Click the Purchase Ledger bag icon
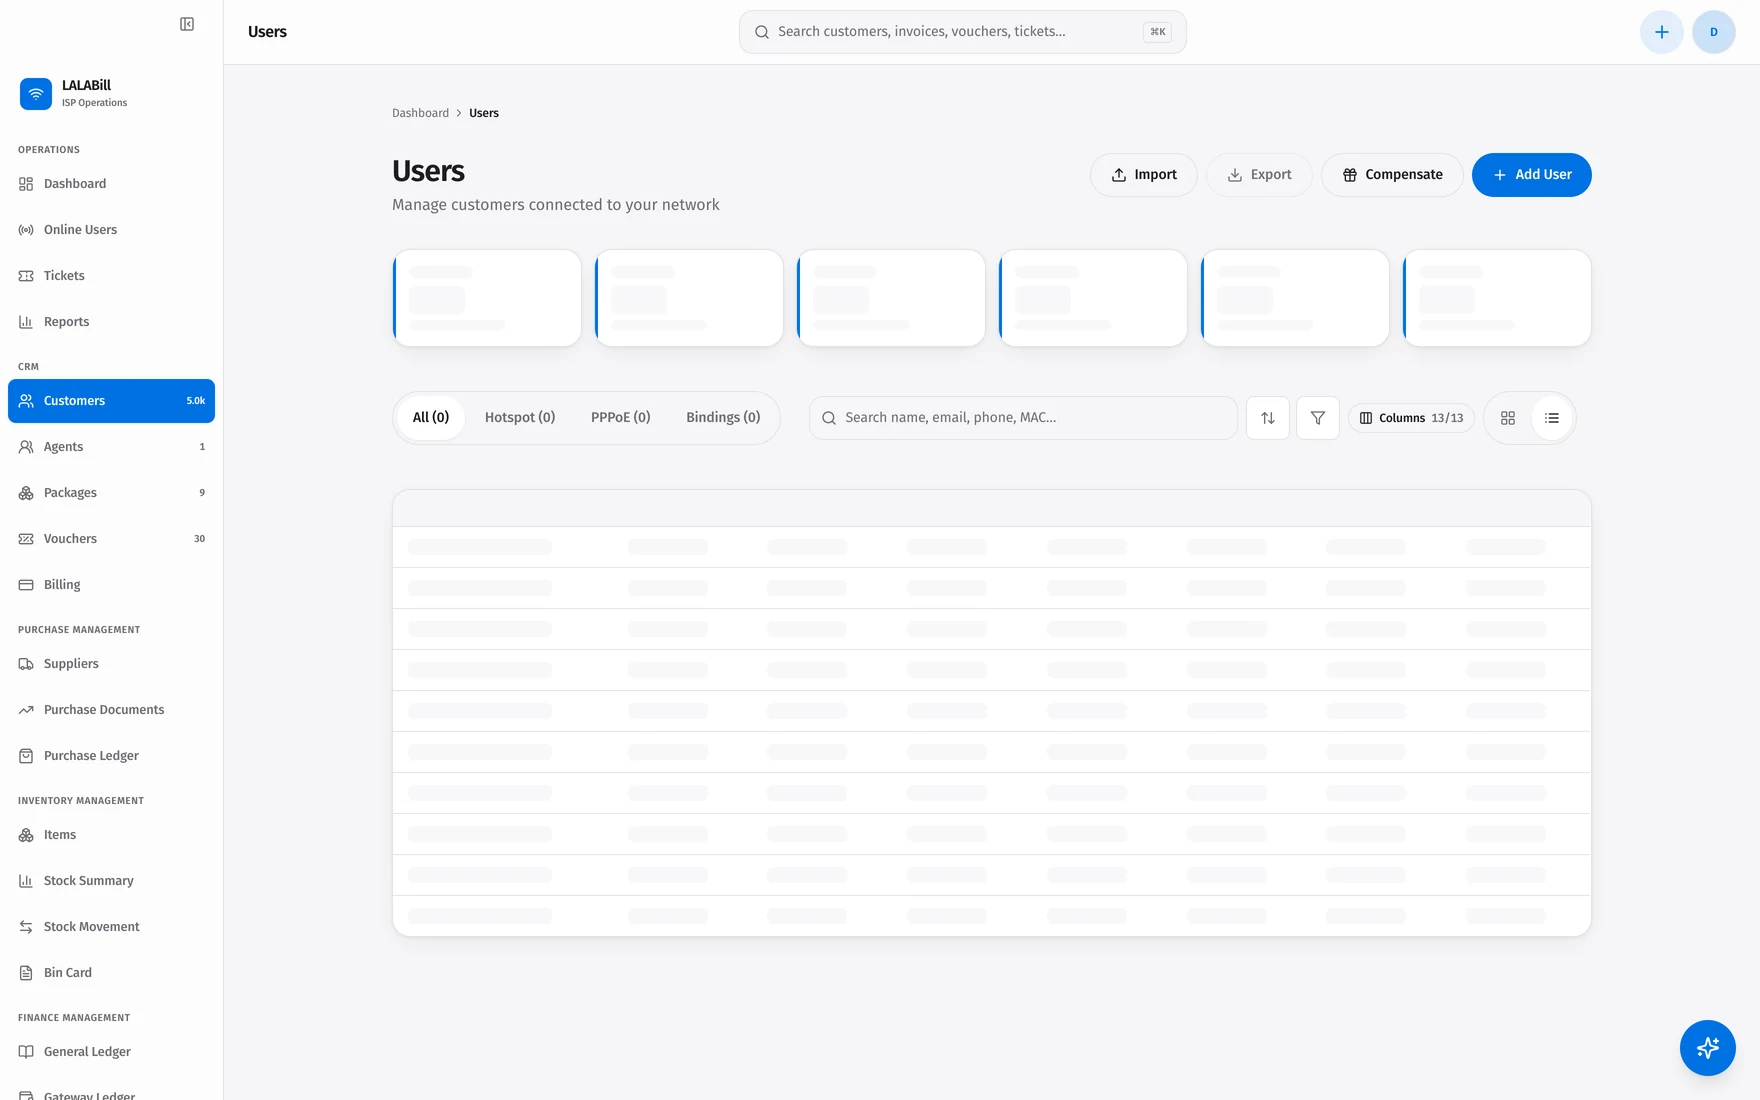The height and width of the screenshot is (1100, 1760). 26,756
